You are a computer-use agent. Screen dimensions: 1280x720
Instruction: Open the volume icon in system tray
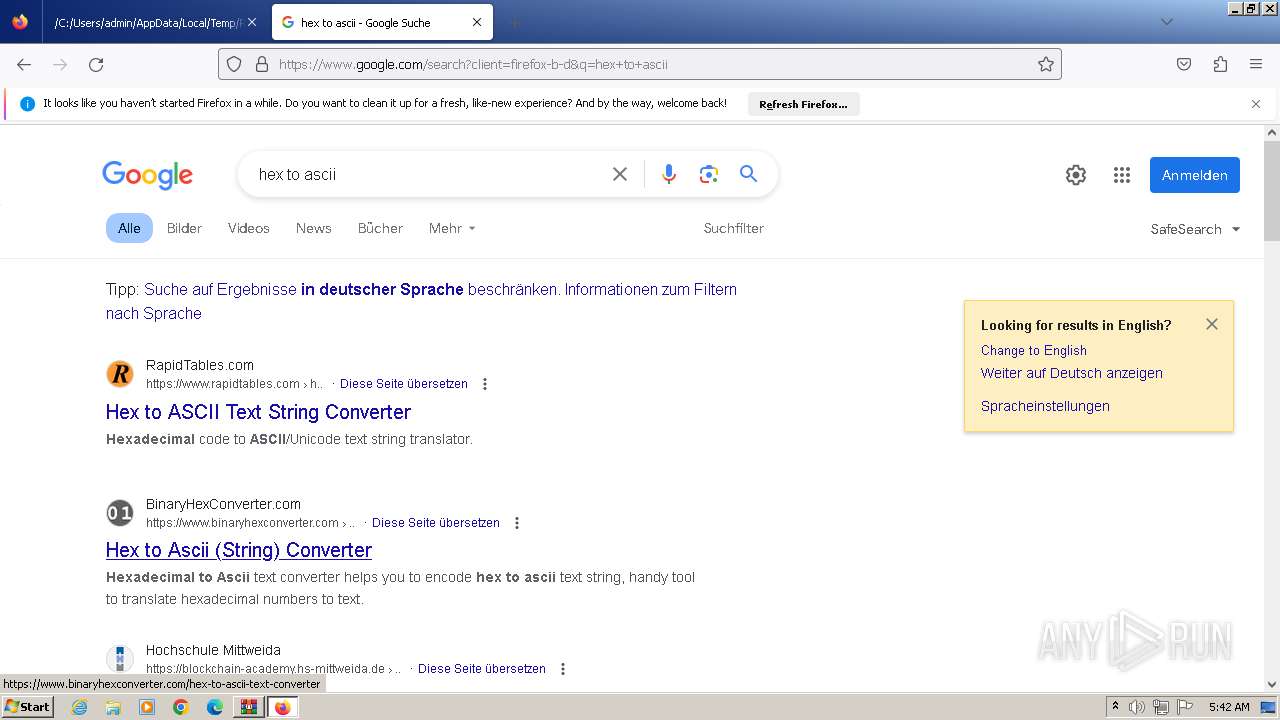(x=1137, y=707)
